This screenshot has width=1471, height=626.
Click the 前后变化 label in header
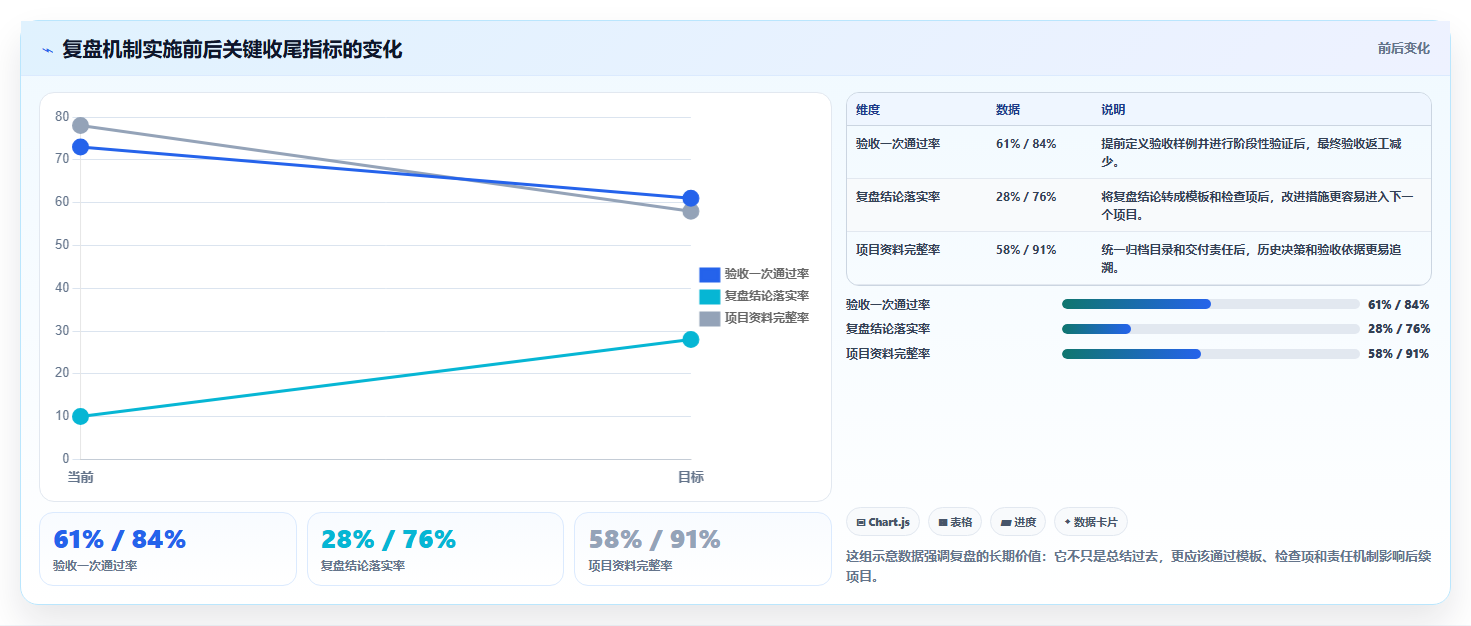(x=1403, y=48)
